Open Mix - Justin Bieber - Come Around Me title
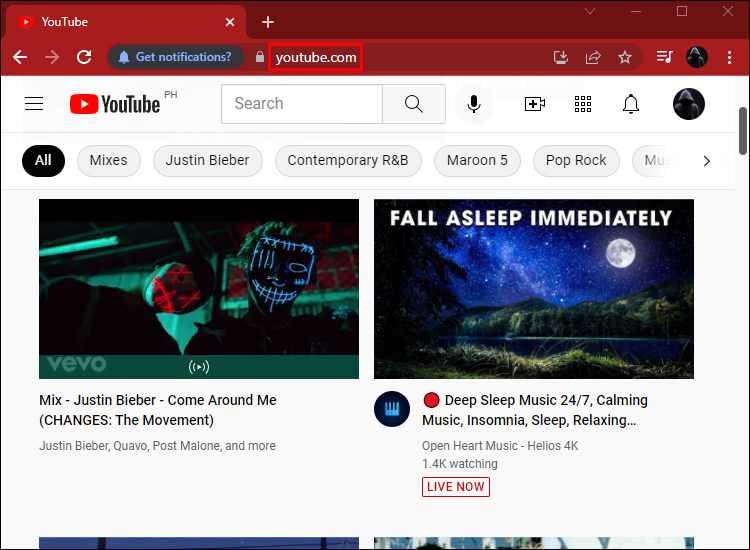Image resolution: width=750 pixels, height=550 pixels. coord(158,410)
